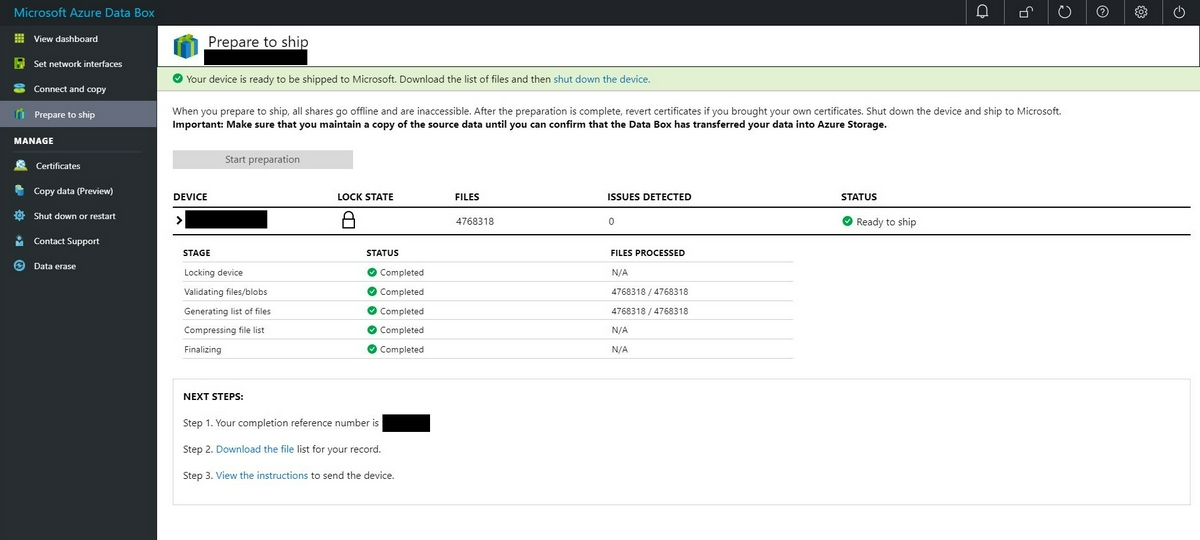
Task: Click the Ready to ship status text
Action: (x=886, y=222)
